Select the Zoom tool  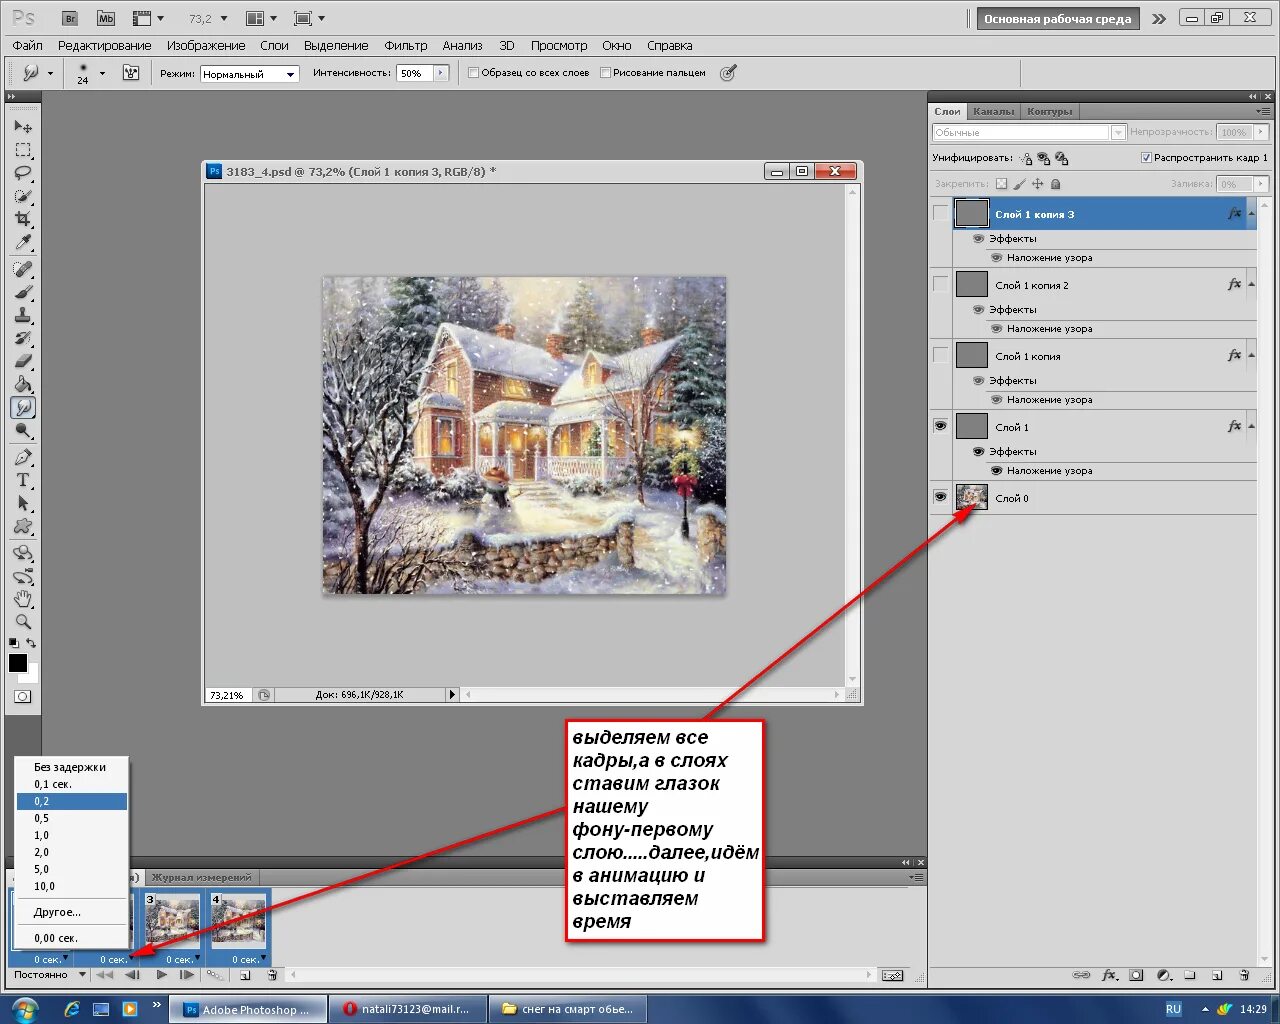[23, 621]
